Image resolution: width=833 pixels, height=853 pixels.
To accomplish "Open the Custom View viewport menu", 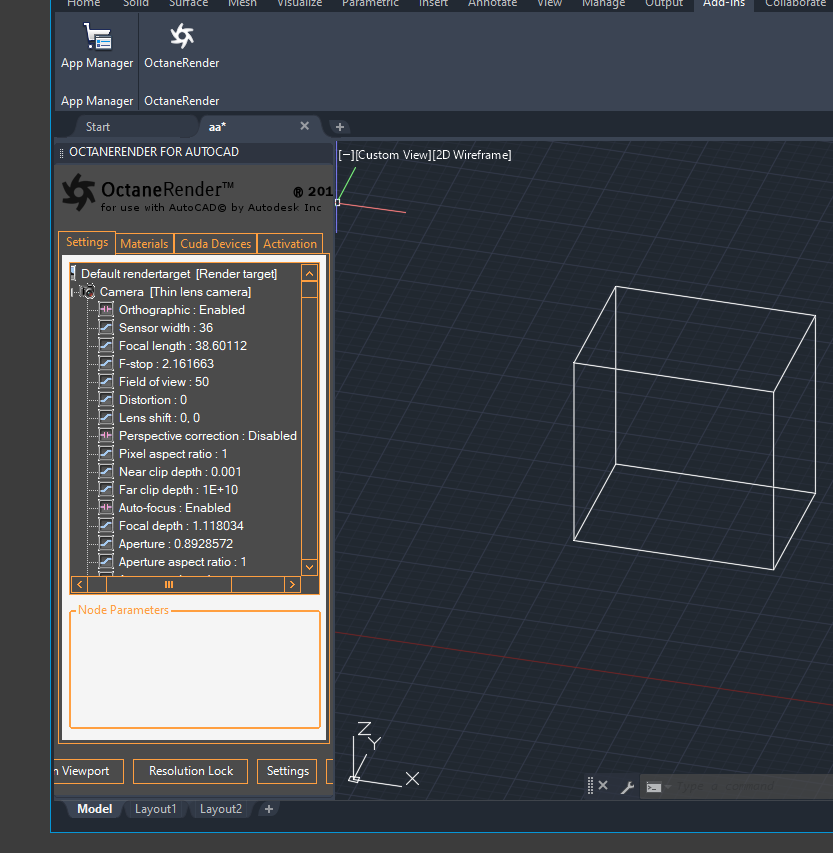I will tap(392, 155).
